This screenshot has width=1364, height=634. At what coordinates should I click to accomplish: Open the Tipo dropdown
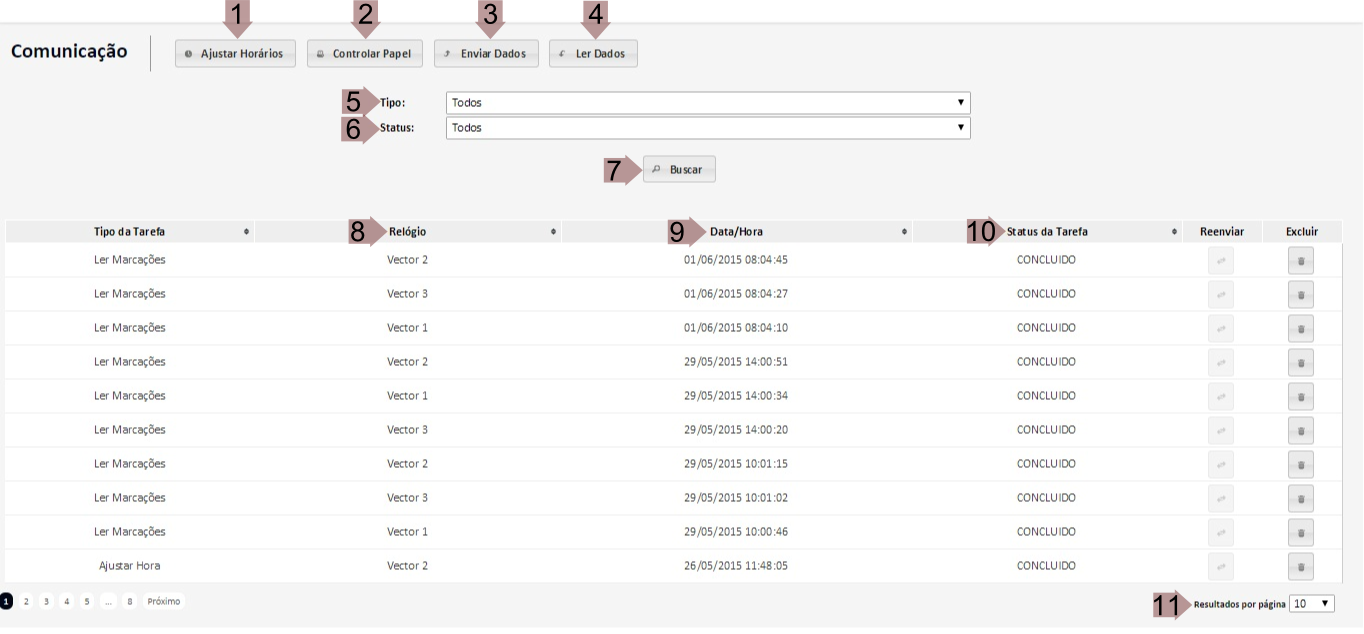coord(707,103)
